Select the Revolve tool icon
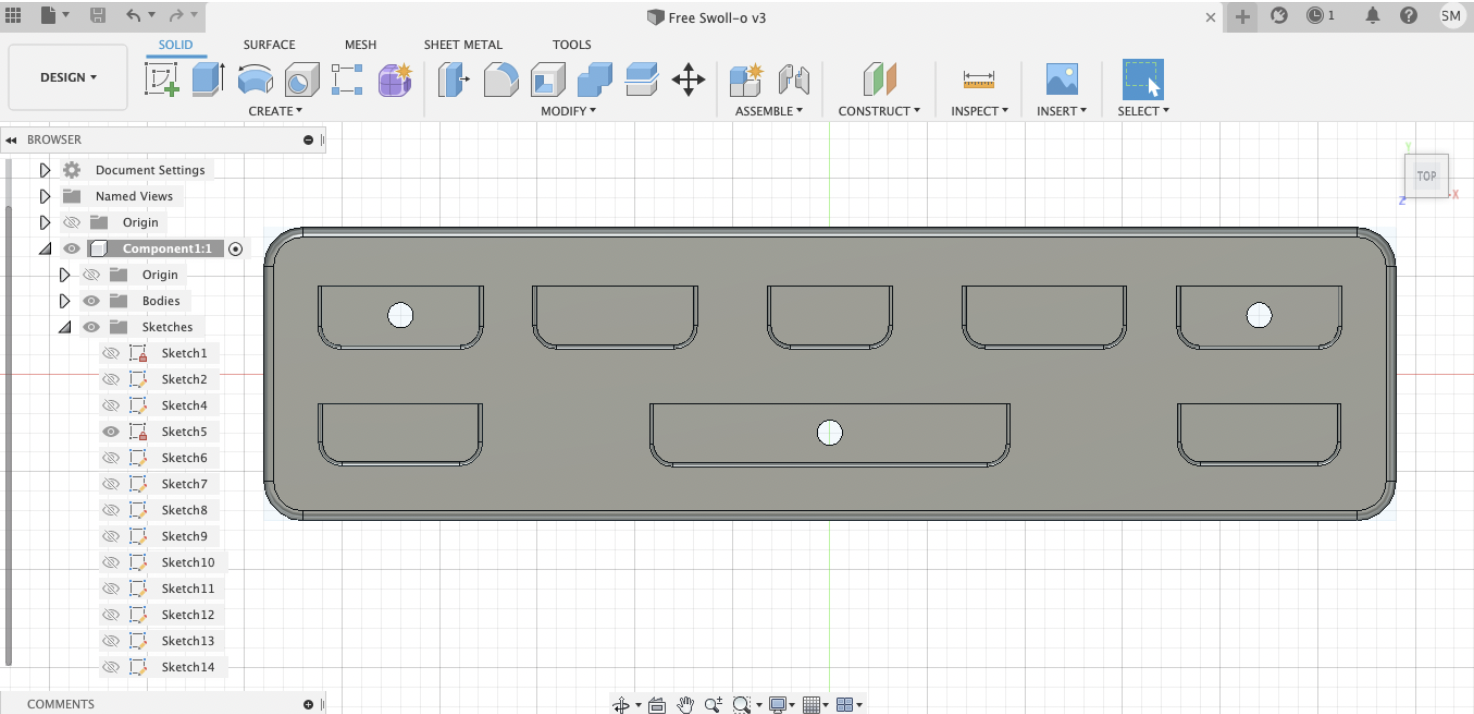 tap(255, 79)
